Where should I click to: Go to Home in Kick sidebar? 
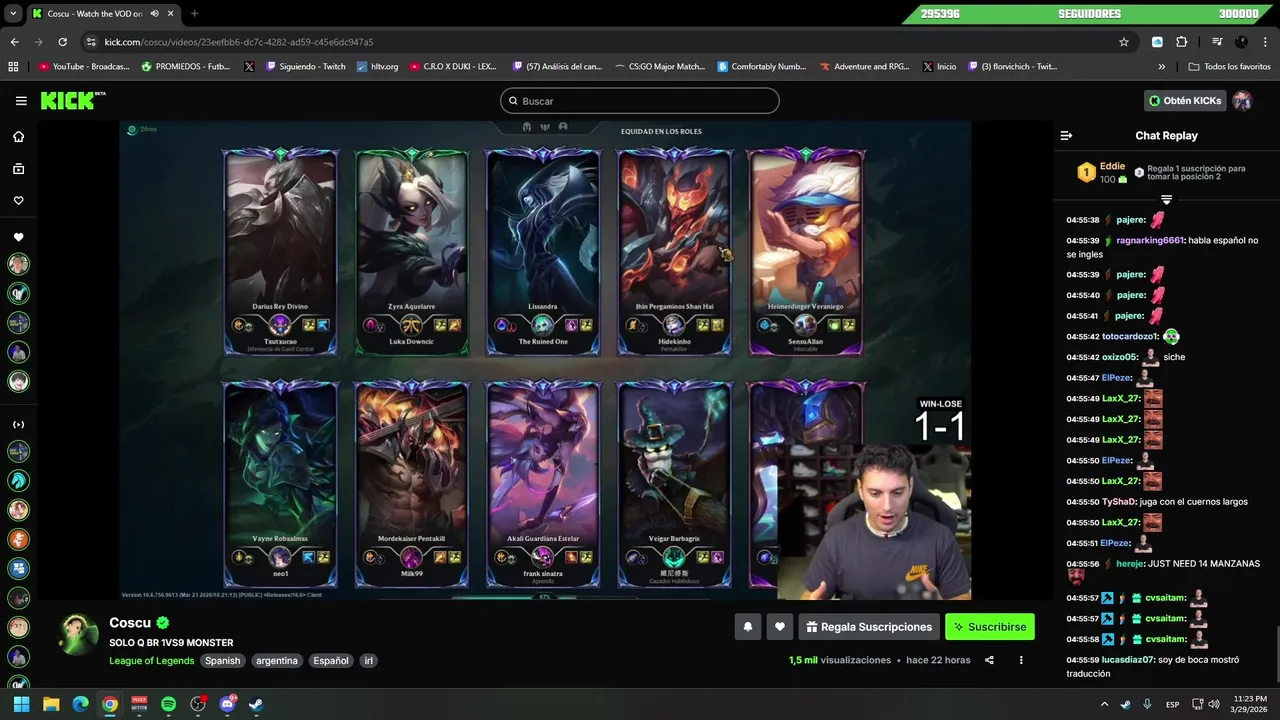click(18, 137)
